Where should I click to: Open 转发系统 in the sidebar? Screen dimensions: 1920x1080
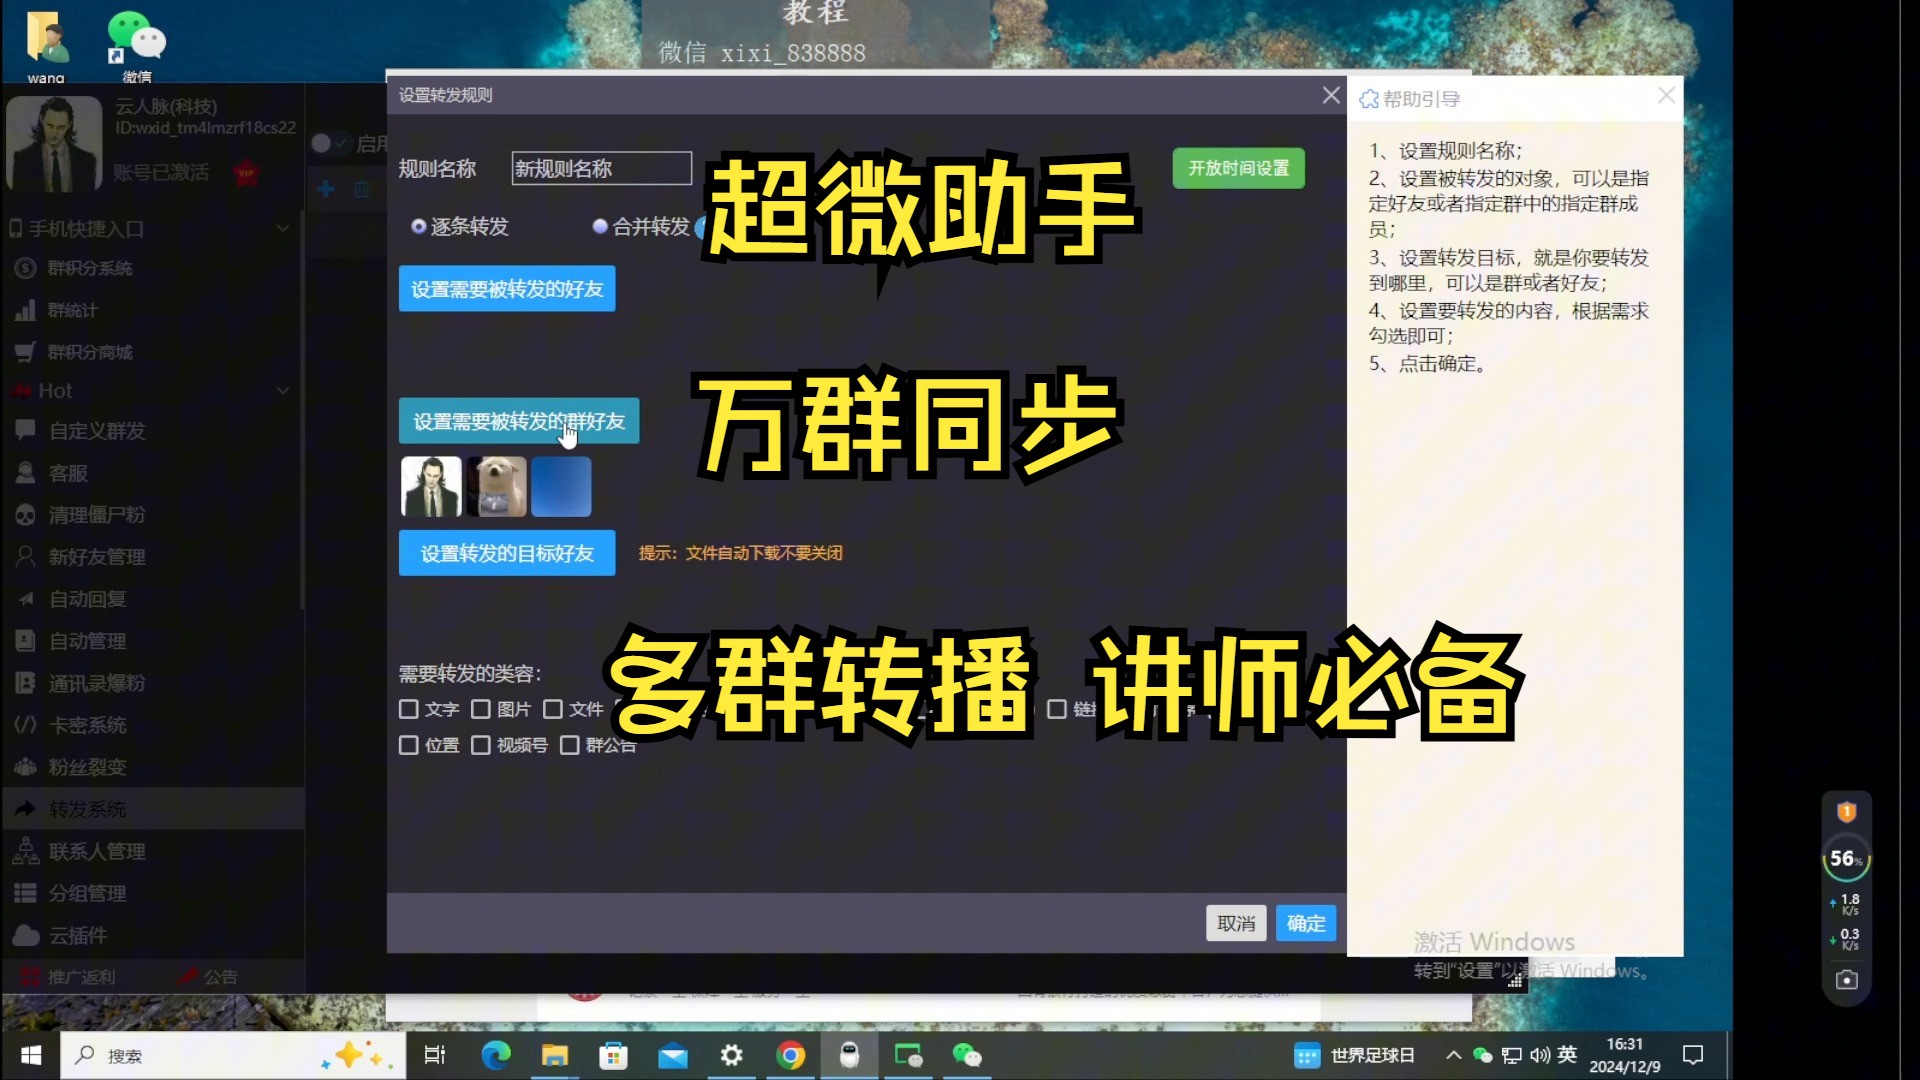tap(88, 809)
